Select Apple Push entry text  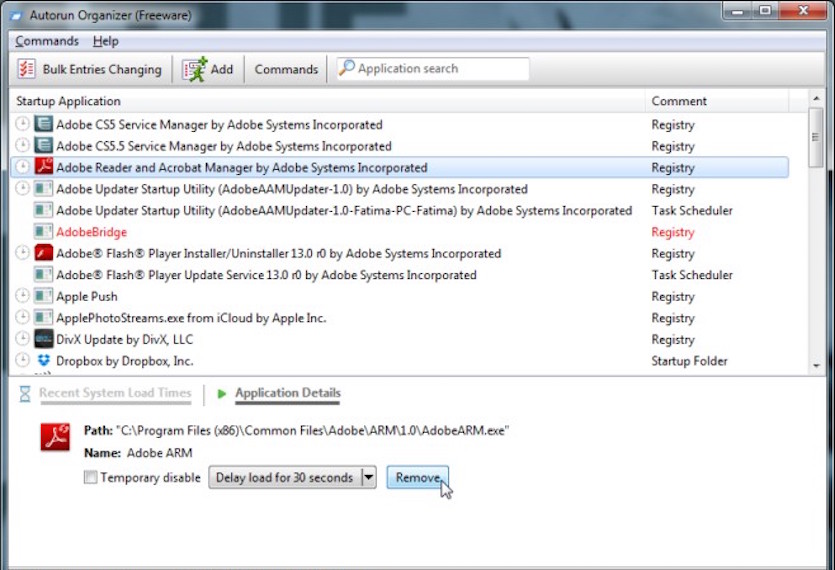click(x=86, y=296)
